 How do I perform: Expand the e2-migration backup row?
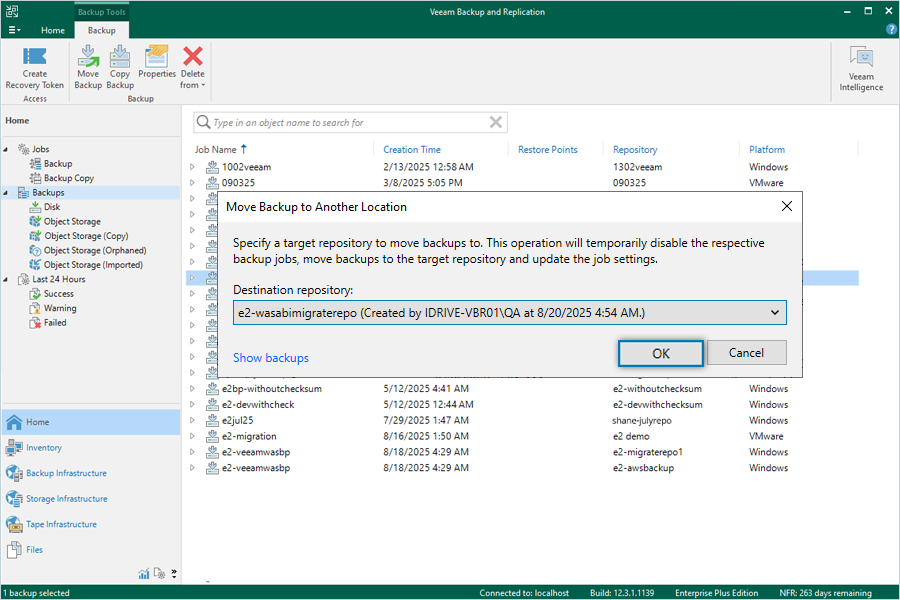[x=193, y=436]
